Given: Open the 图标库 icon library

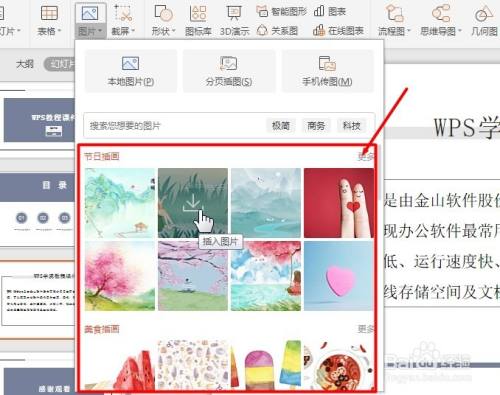Looking at the screenshot, I should pyautogui.click(x=198, y=20).
